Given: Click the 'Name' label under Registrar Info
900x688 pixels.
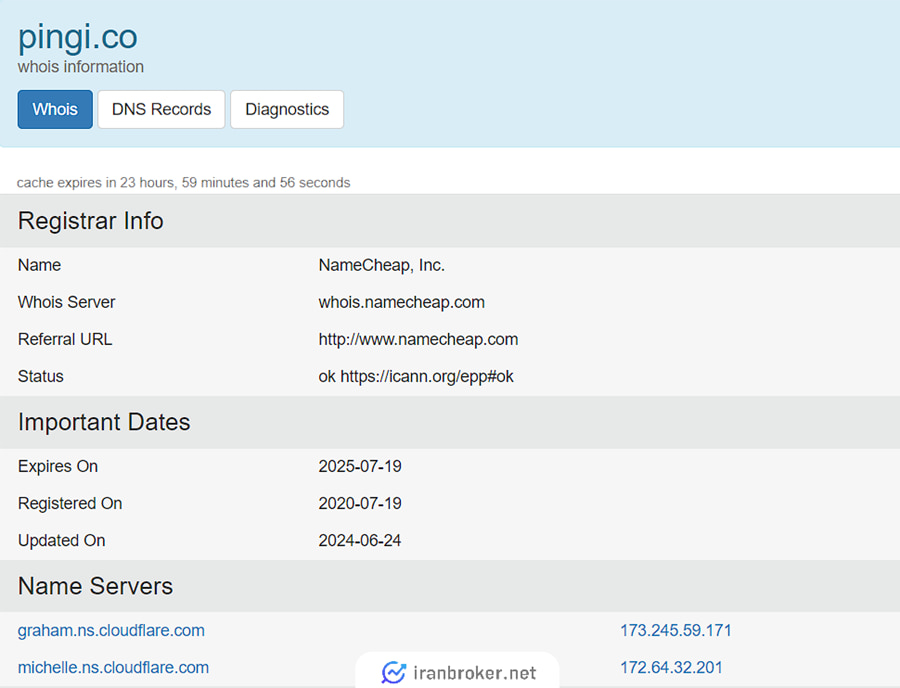Looking at the screenshot, I should click(x=39, y=265).
